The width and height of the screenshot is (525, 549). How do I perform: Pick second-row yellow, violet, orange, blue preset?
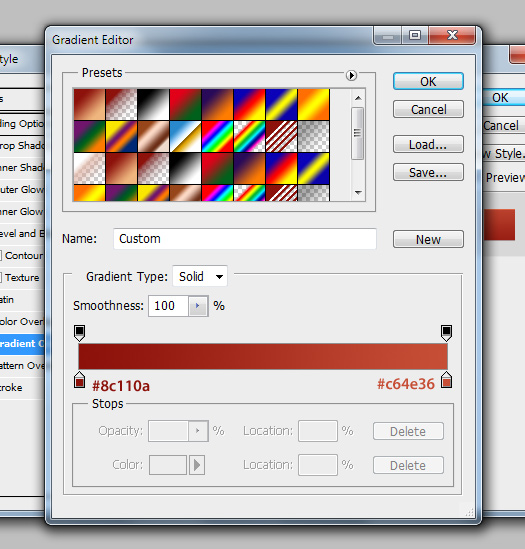pos(121,136)
